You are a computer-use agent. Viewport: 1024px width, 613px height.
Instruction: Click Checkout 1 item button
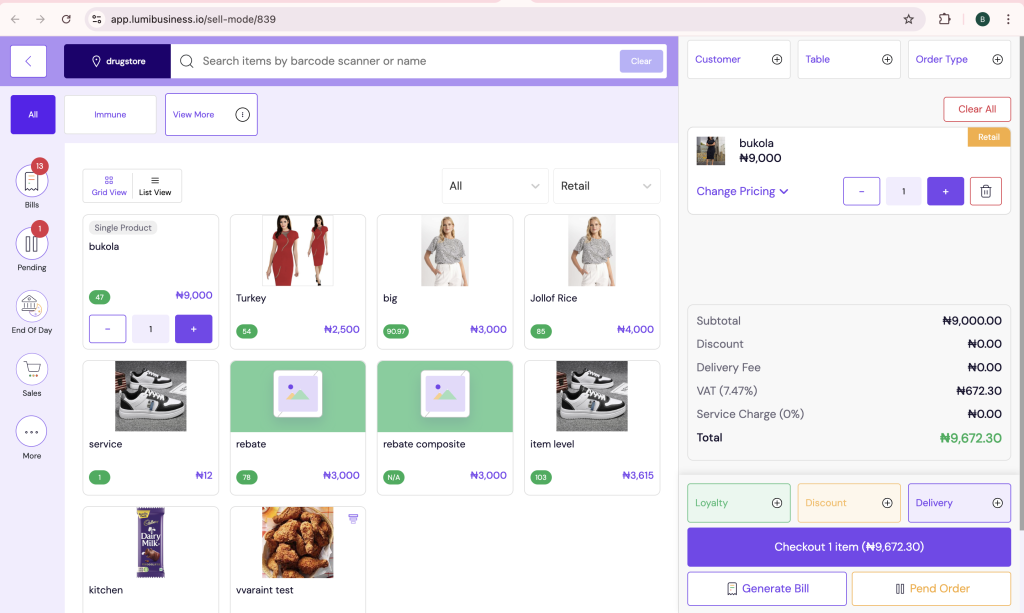coord(848,547)
